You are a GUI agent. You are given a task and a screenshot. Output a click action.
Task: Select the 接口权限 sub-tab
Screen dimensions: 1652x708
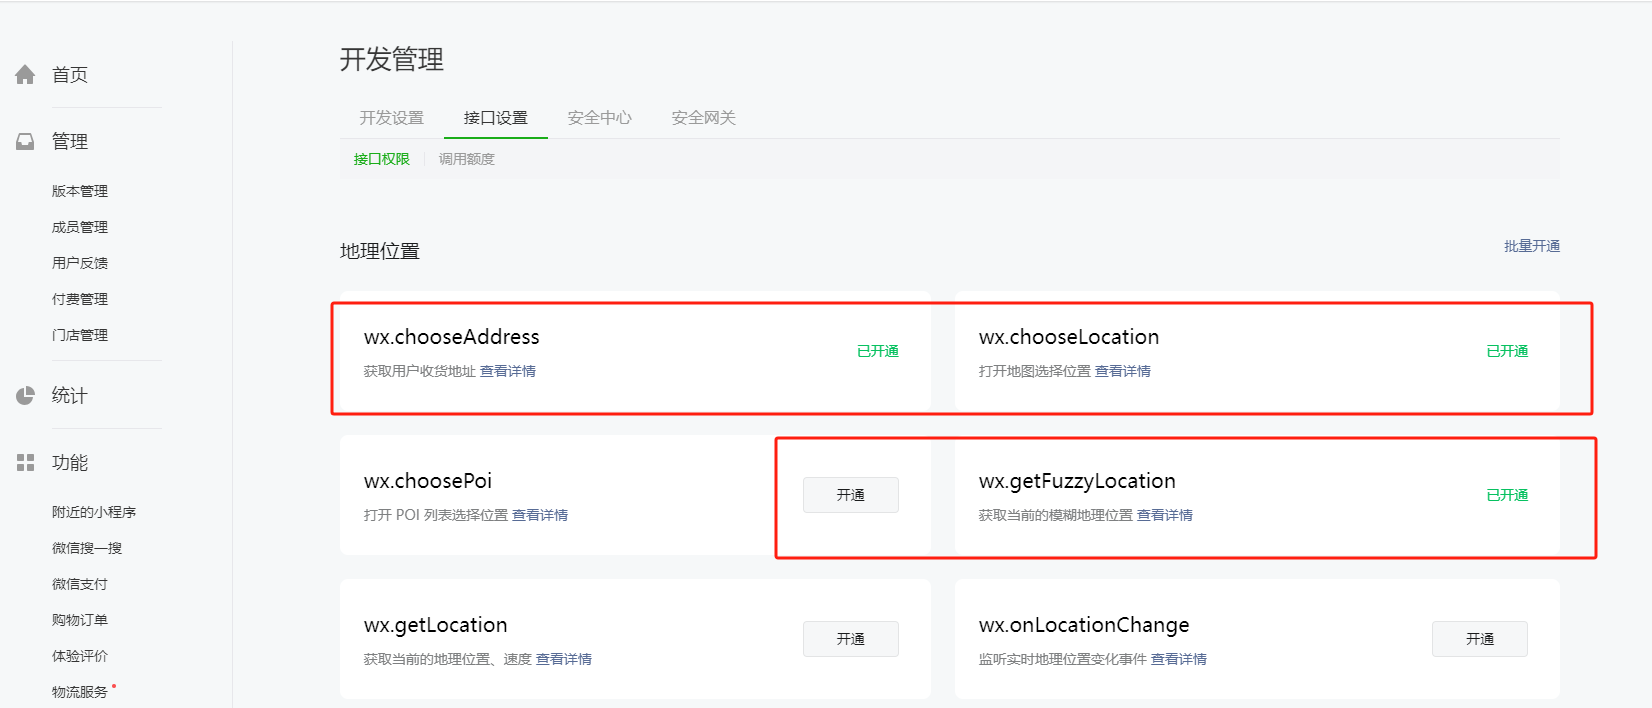coord(382,159)
